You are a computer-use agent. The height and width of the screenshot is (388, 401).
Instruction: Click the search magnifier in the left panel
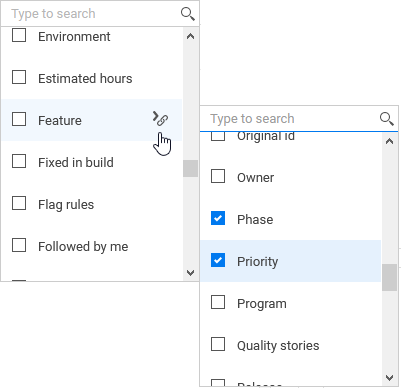188,14
